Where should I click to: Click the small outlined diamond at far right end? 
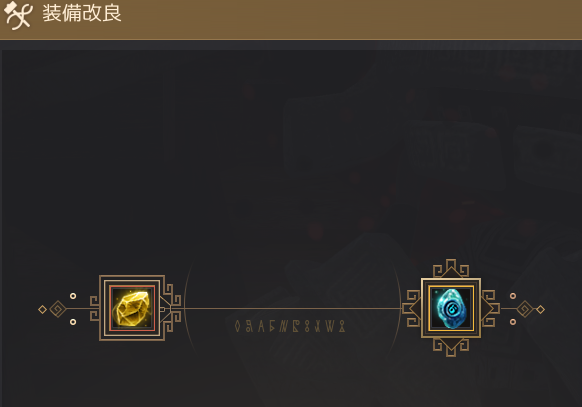click(x=540, y=309)
